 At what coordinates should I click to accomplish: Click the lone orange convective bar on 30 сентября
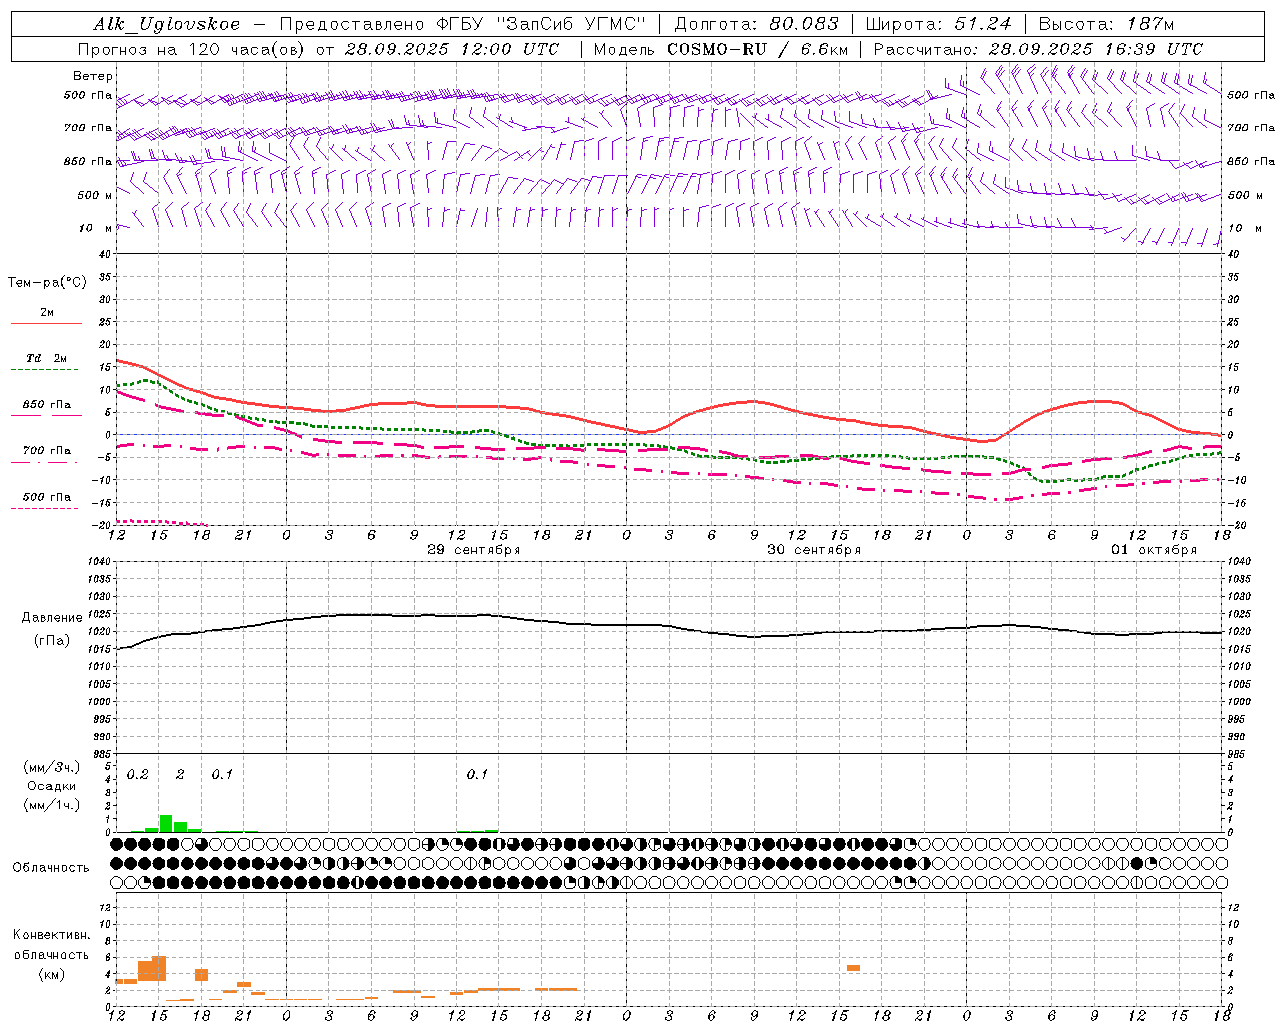(x=853, y=967)
